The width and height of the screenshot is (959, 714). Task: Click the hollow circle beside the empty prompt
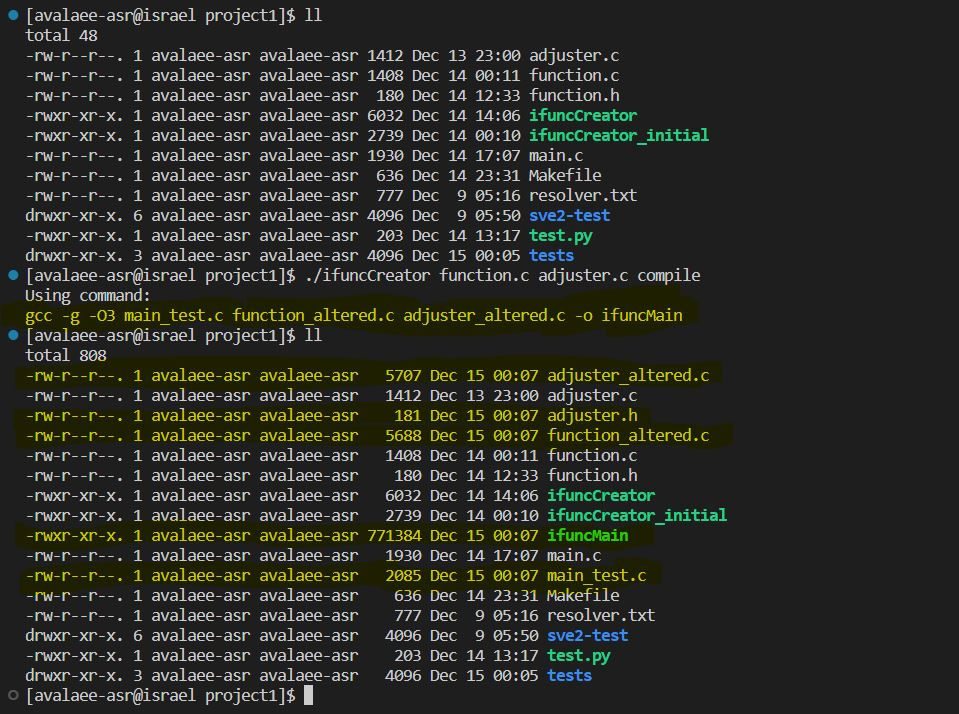(x=13, y=695)
